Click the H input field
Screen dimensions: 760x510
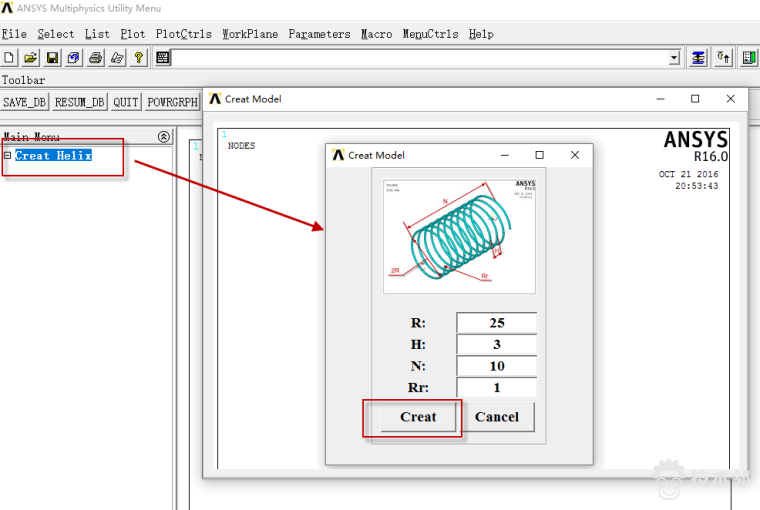(x=496, y=345)
